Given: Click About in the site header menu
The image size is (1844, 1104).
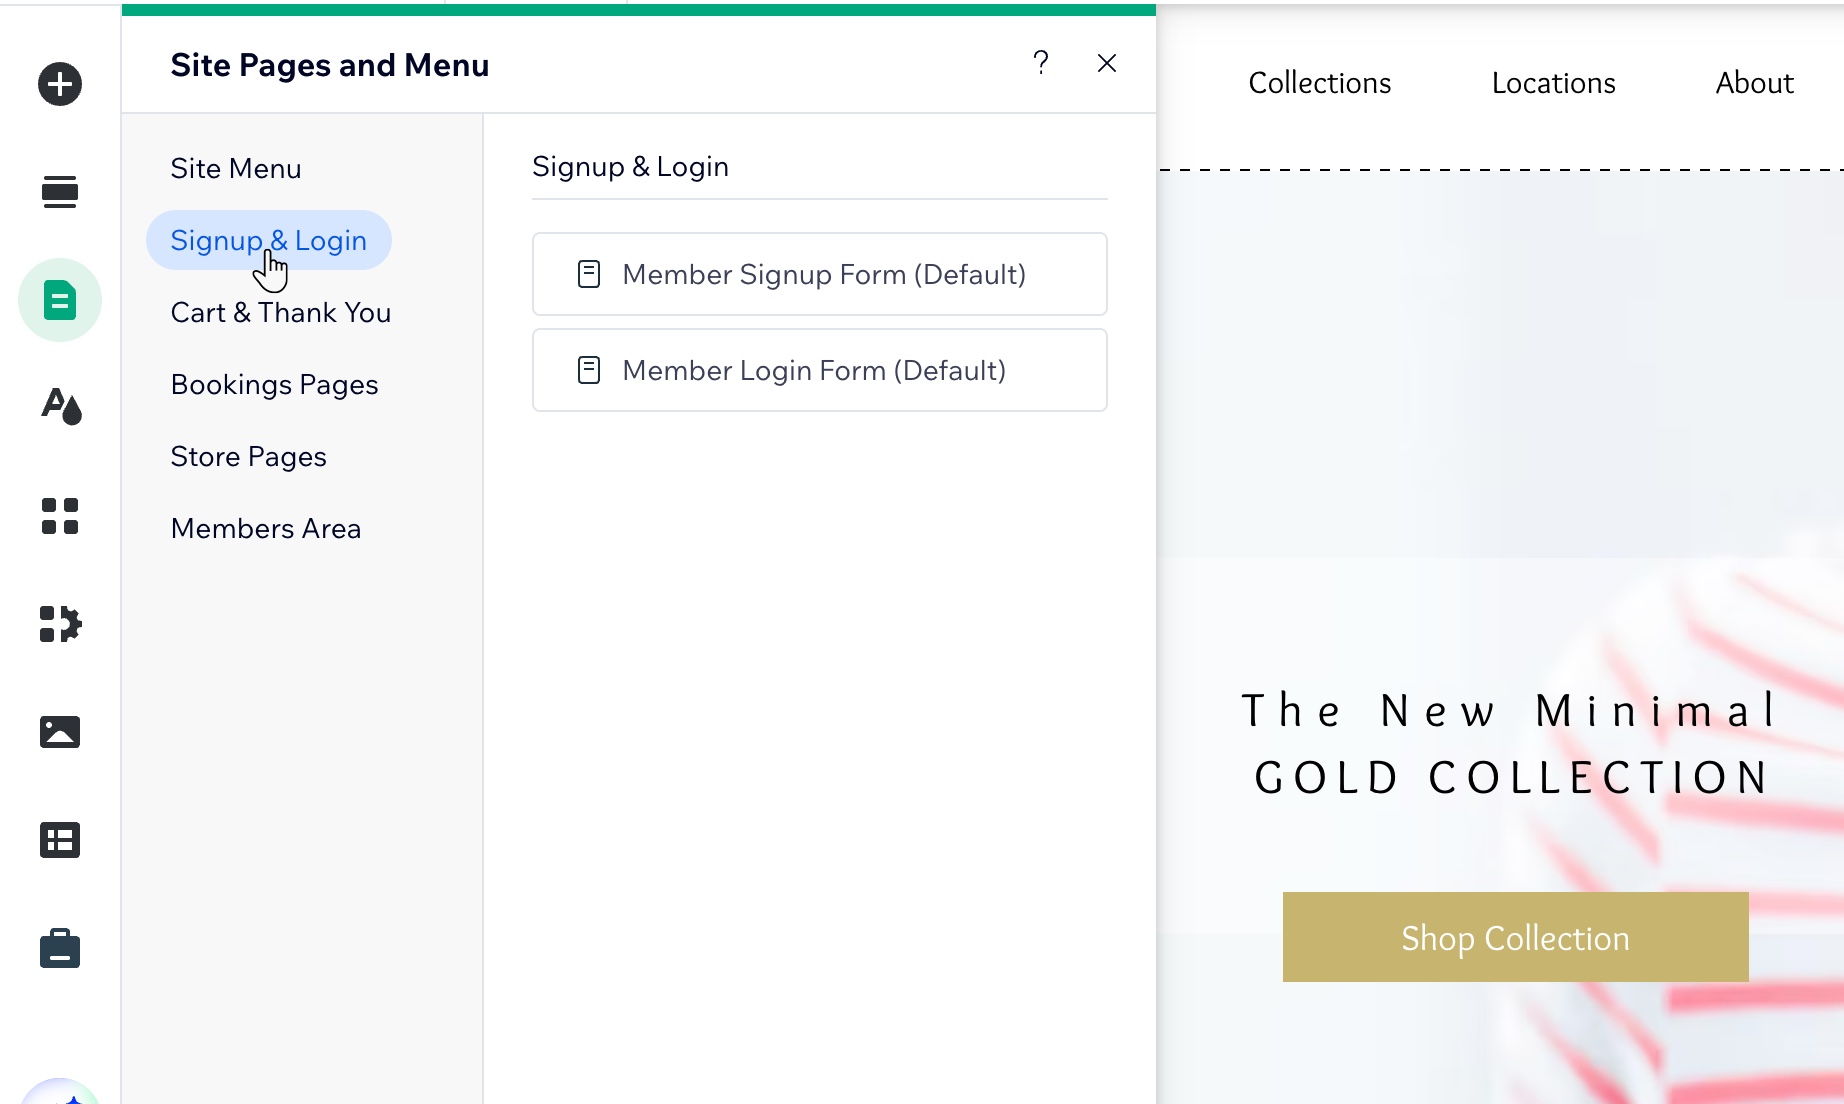Looking at the screenshot, I should click(1755, 83).
